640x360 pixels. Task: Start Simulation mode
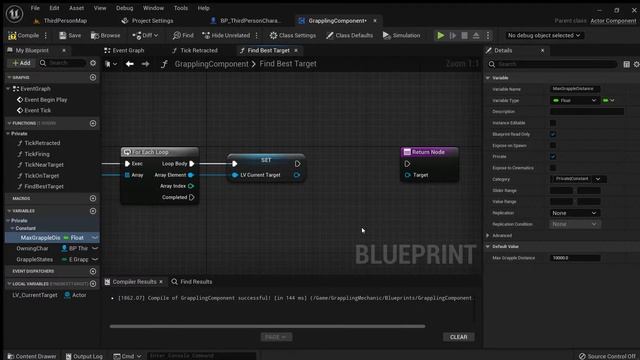point(401,36)
